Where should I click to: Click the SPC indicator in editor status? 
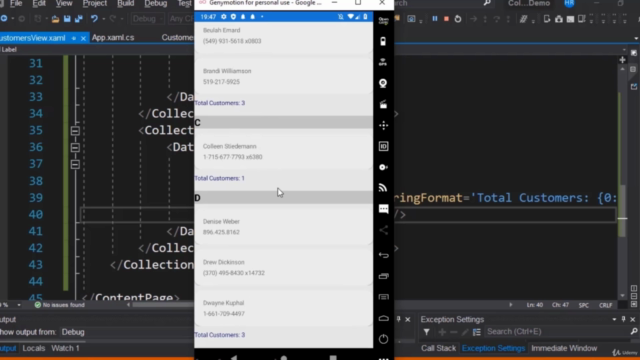click(x=583, y=305)
